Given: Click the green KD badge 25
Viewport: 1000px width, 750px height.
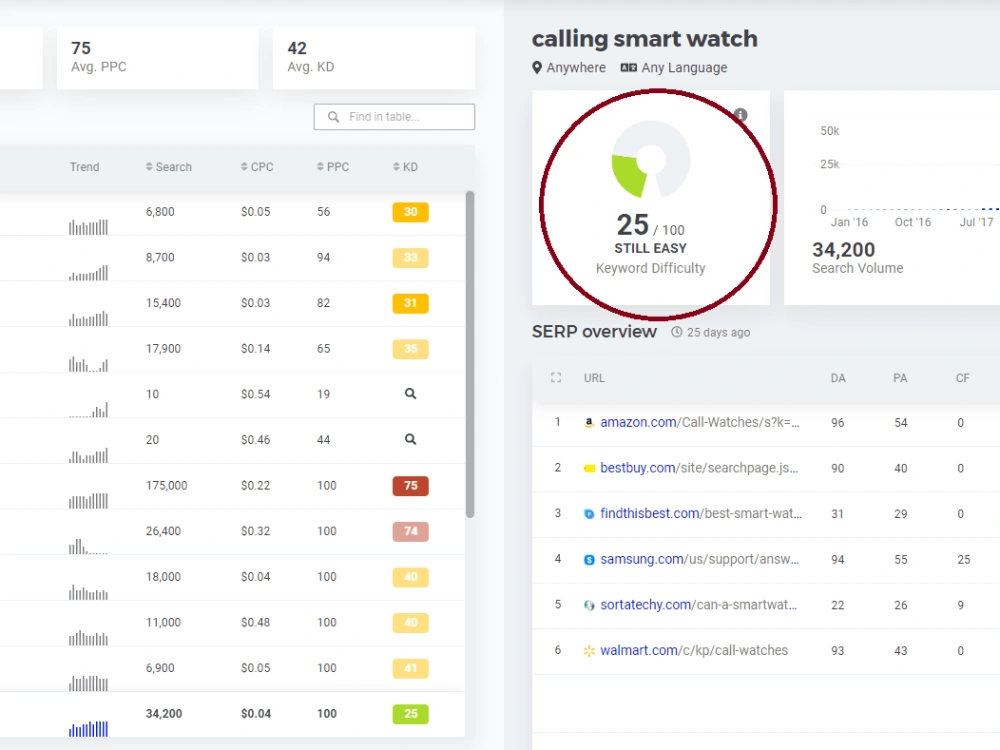Looking at the screenshot, I should (x=411, y=714).
